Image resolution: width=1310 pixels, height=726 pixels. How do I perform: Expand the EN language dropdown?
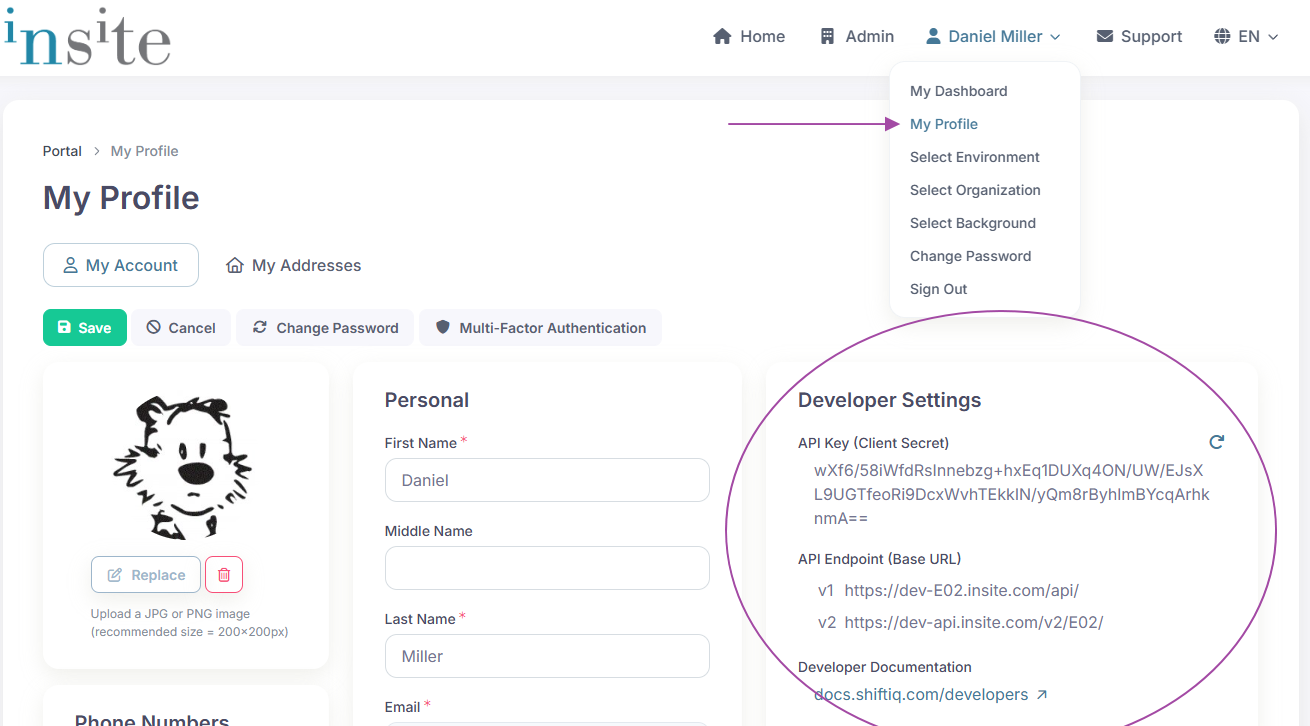click(x=1247, y=36)
